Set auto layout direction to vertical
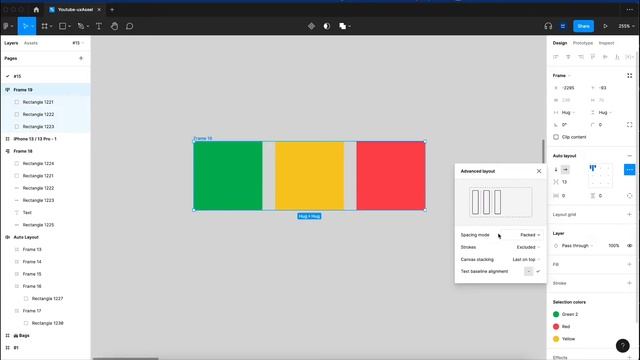 point(556,169)
